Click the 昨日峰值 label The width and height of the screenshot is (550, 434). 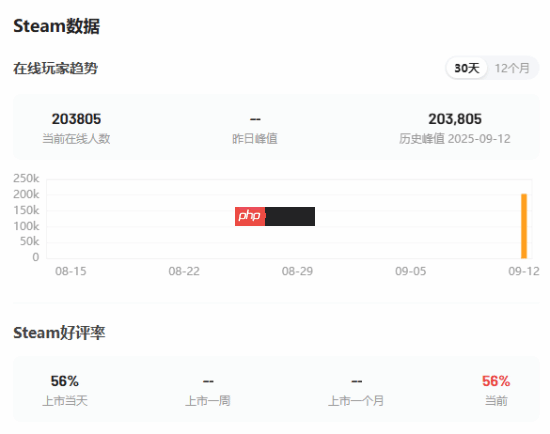(x=255, y=139)
